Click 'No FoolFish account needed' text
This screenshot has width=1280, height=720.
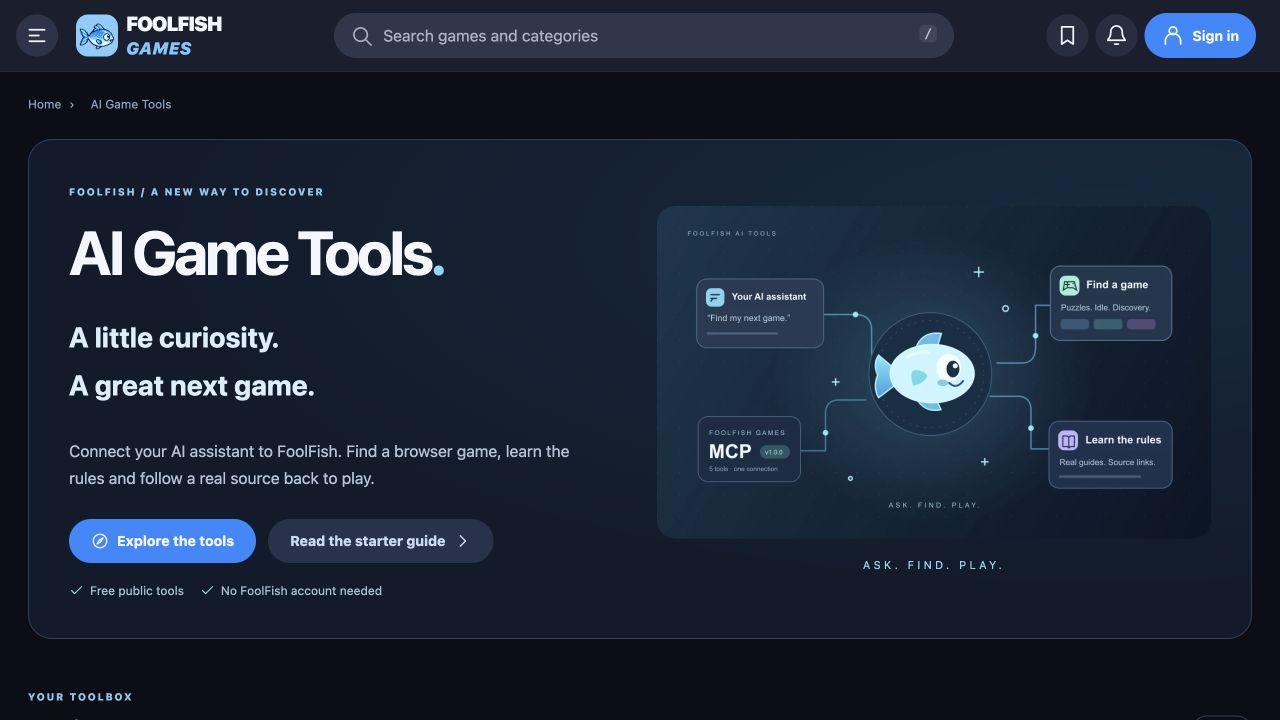(x=301, y=591)
